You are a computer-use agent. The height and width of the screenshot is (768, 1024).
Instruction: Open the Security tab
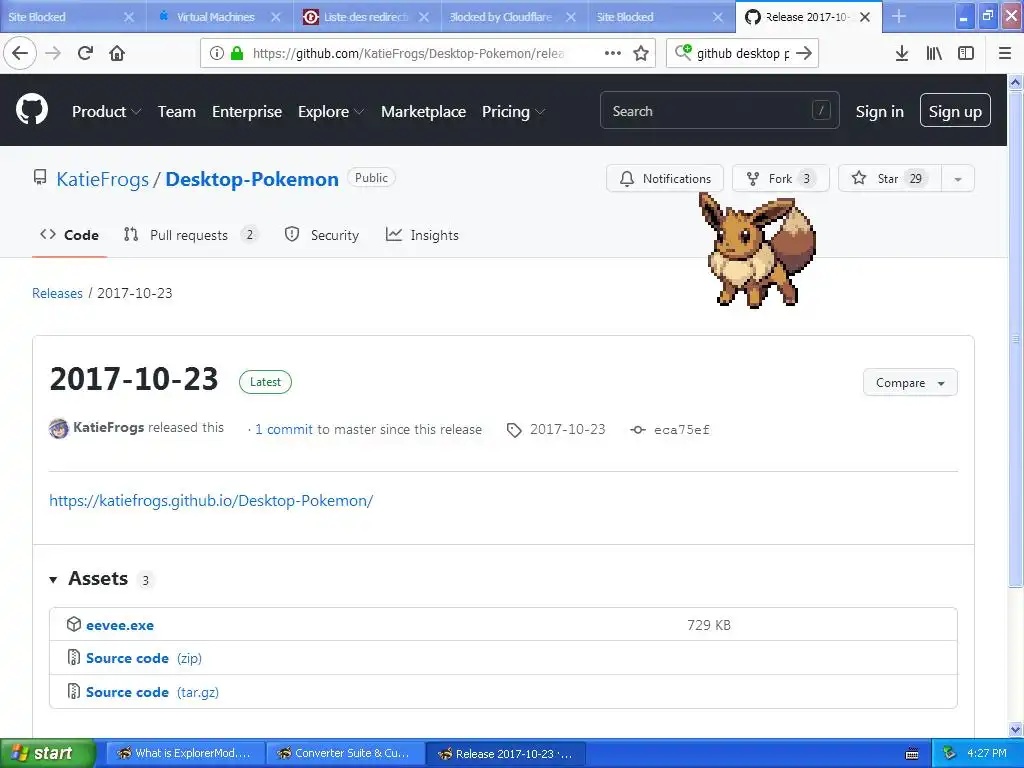coord(322,235)
